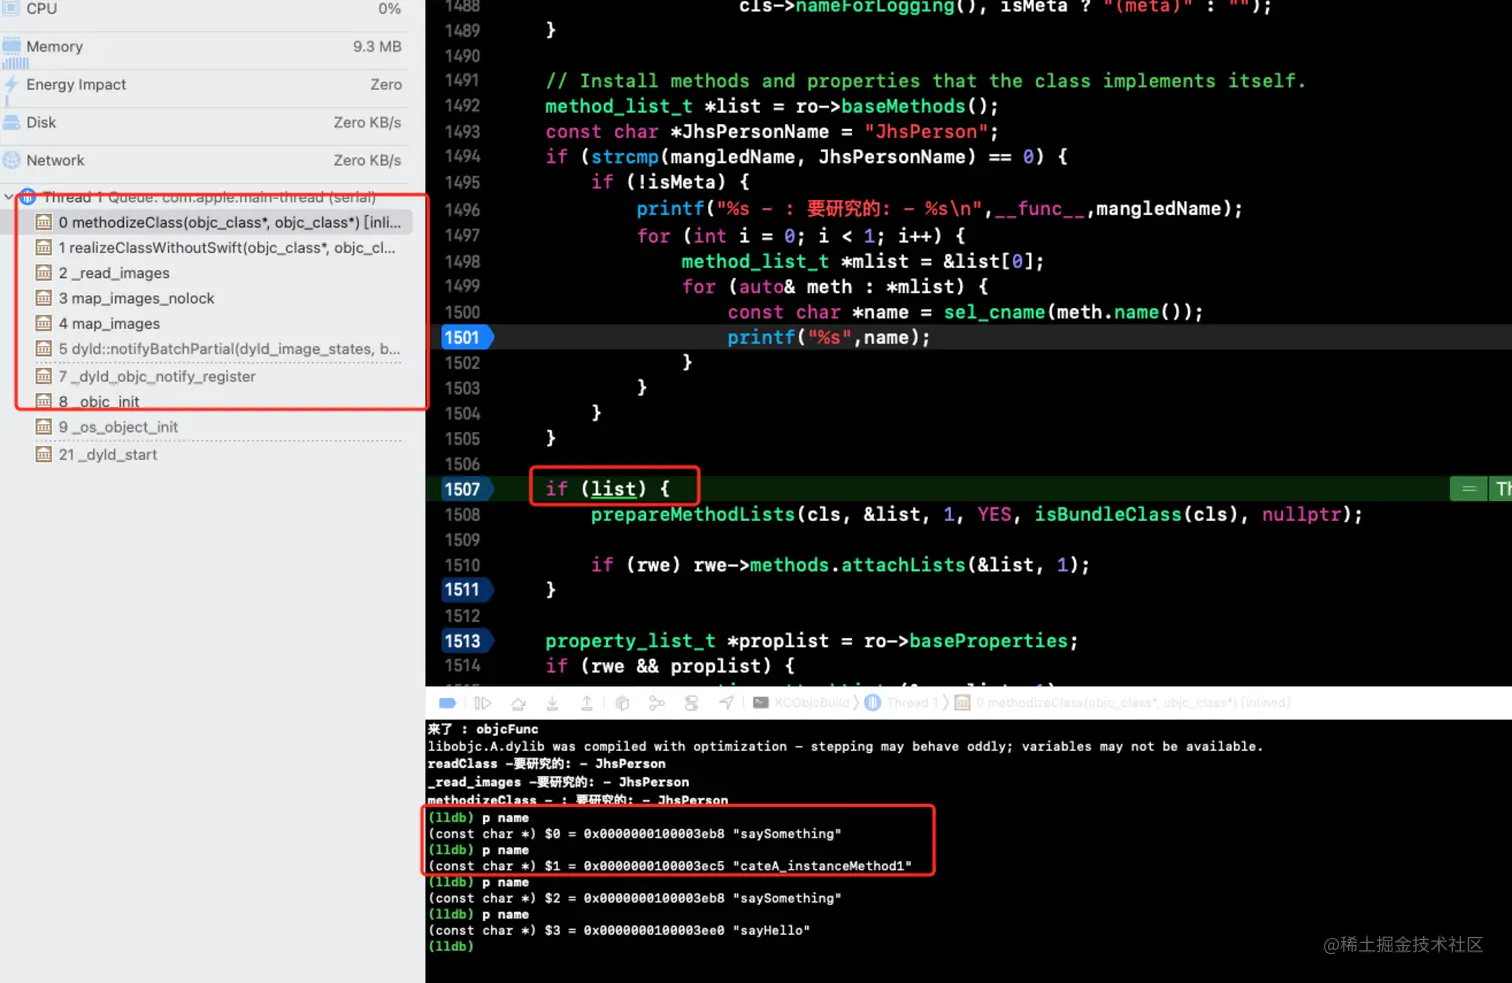Toggle the breakpoint on line 1507
This screenshot has width=1512, height=983.
pos(467,489)
